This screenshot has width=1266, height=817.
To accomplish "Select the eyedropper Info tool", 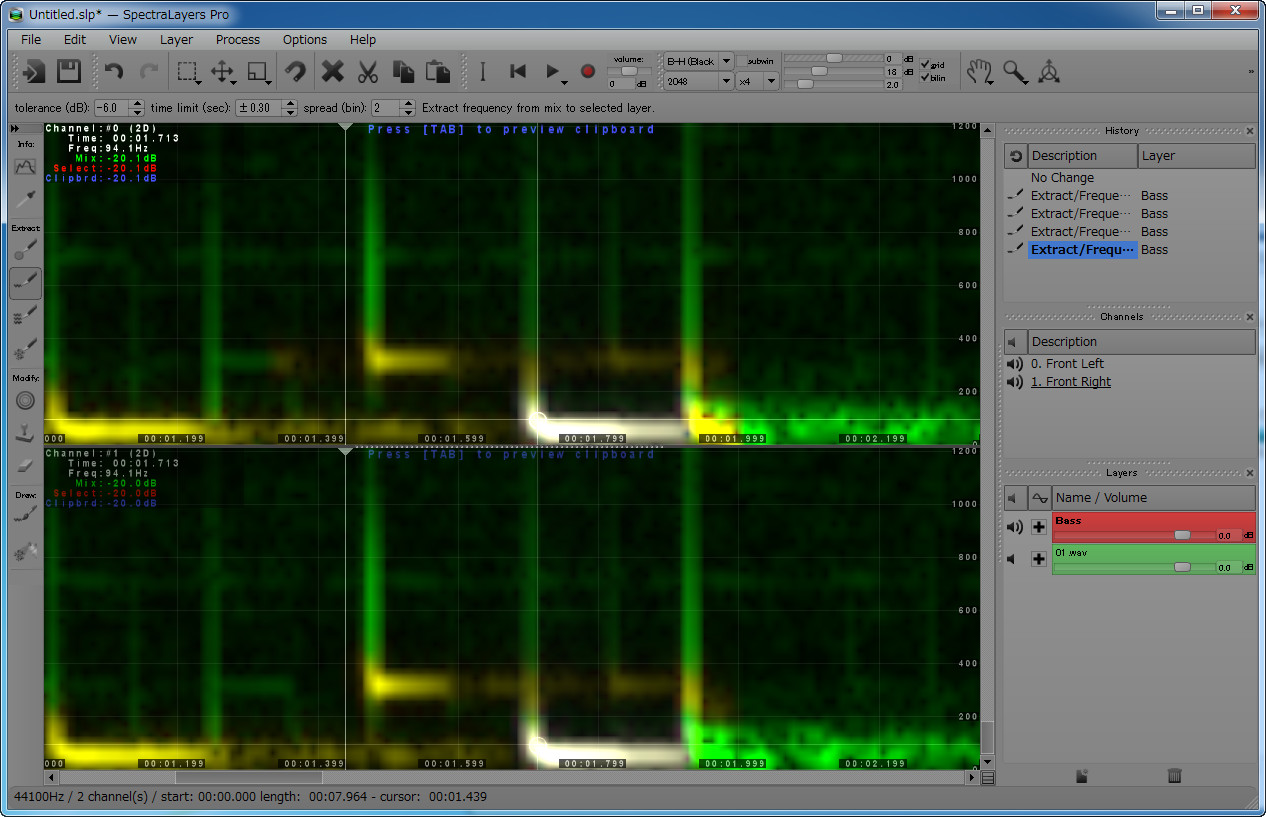I will point(25,201).
